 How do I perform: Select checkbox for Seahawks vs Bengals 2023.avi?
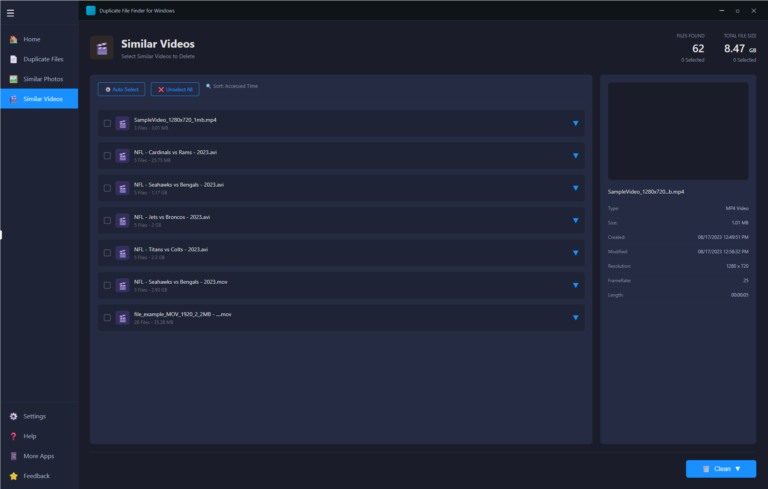[107, 188]
